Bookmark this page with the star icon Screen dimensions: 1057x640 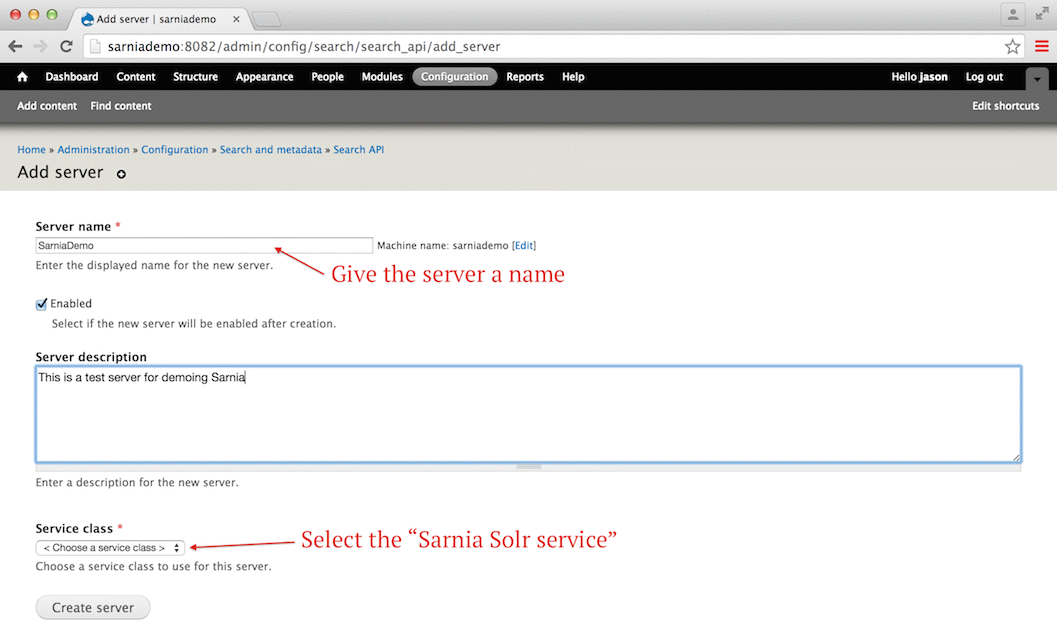1012,46
